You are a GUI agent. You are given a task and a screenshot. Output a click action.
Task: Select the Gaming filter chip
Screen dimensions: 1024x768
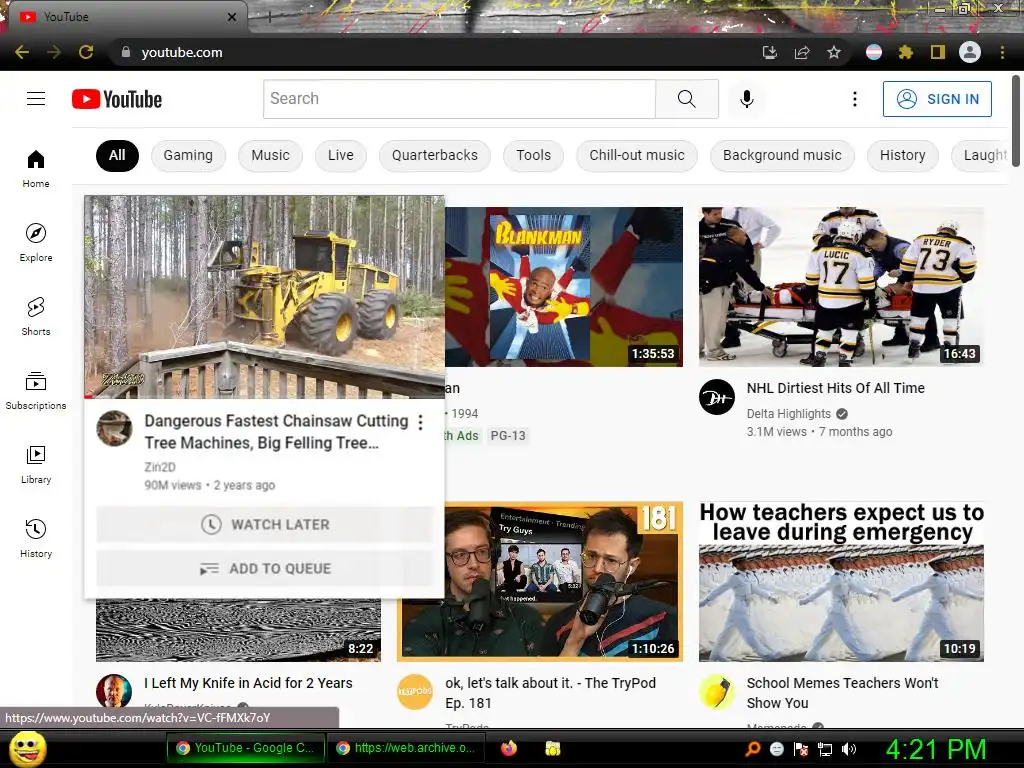(188, 155)
